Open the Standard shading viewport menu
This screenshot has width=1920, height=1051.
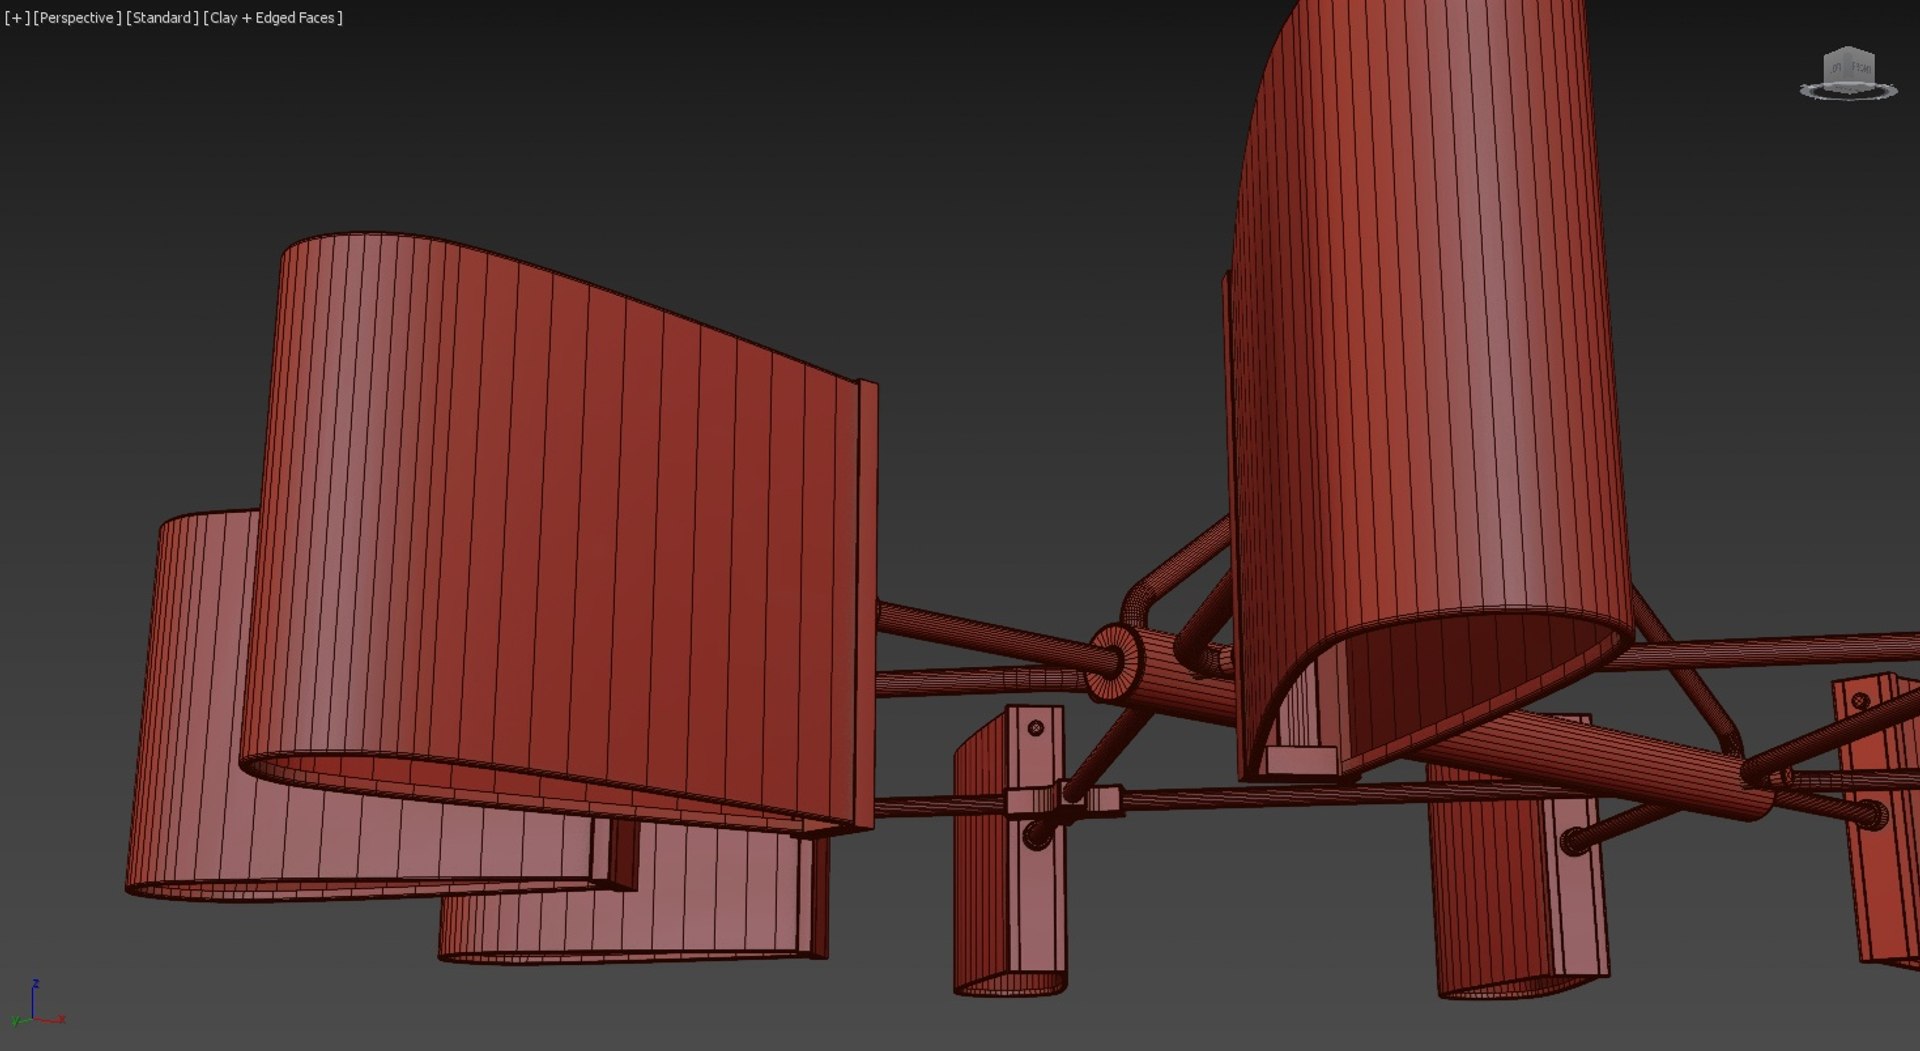162,18
